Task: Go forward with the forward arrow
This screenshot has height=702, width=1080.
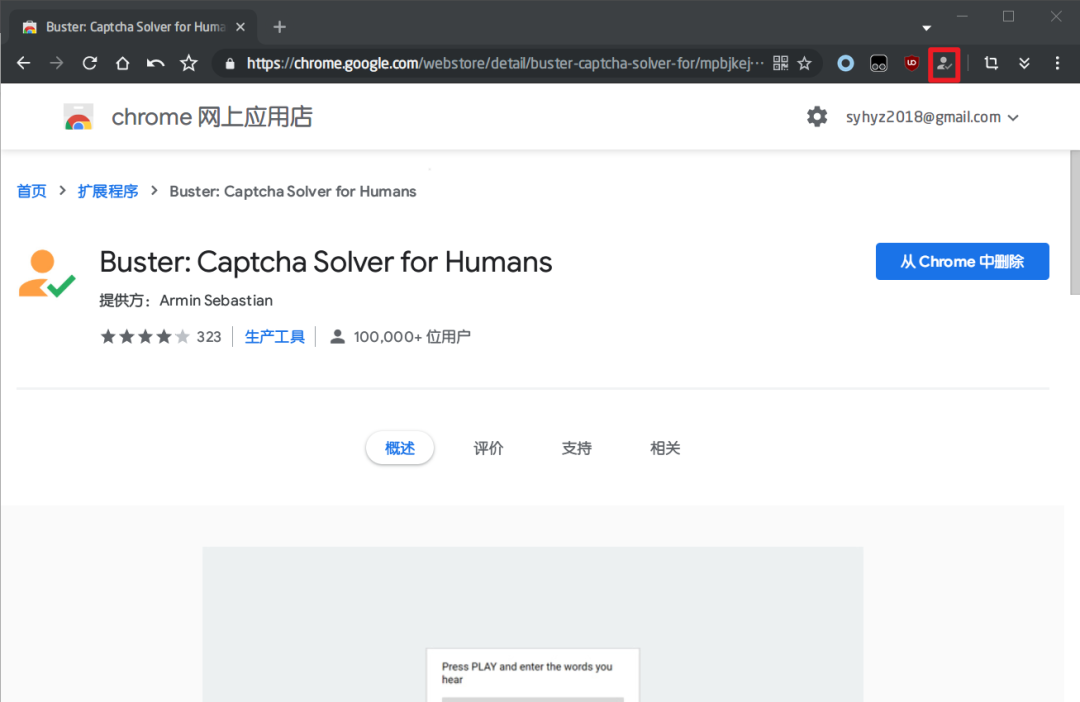Action: (56, 63)
